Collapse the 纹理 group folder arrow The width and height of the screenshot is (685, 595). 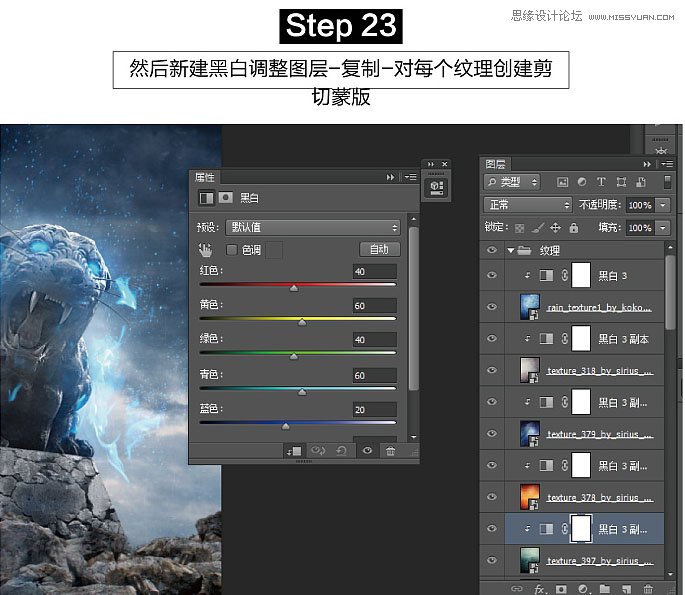[511, 250]
